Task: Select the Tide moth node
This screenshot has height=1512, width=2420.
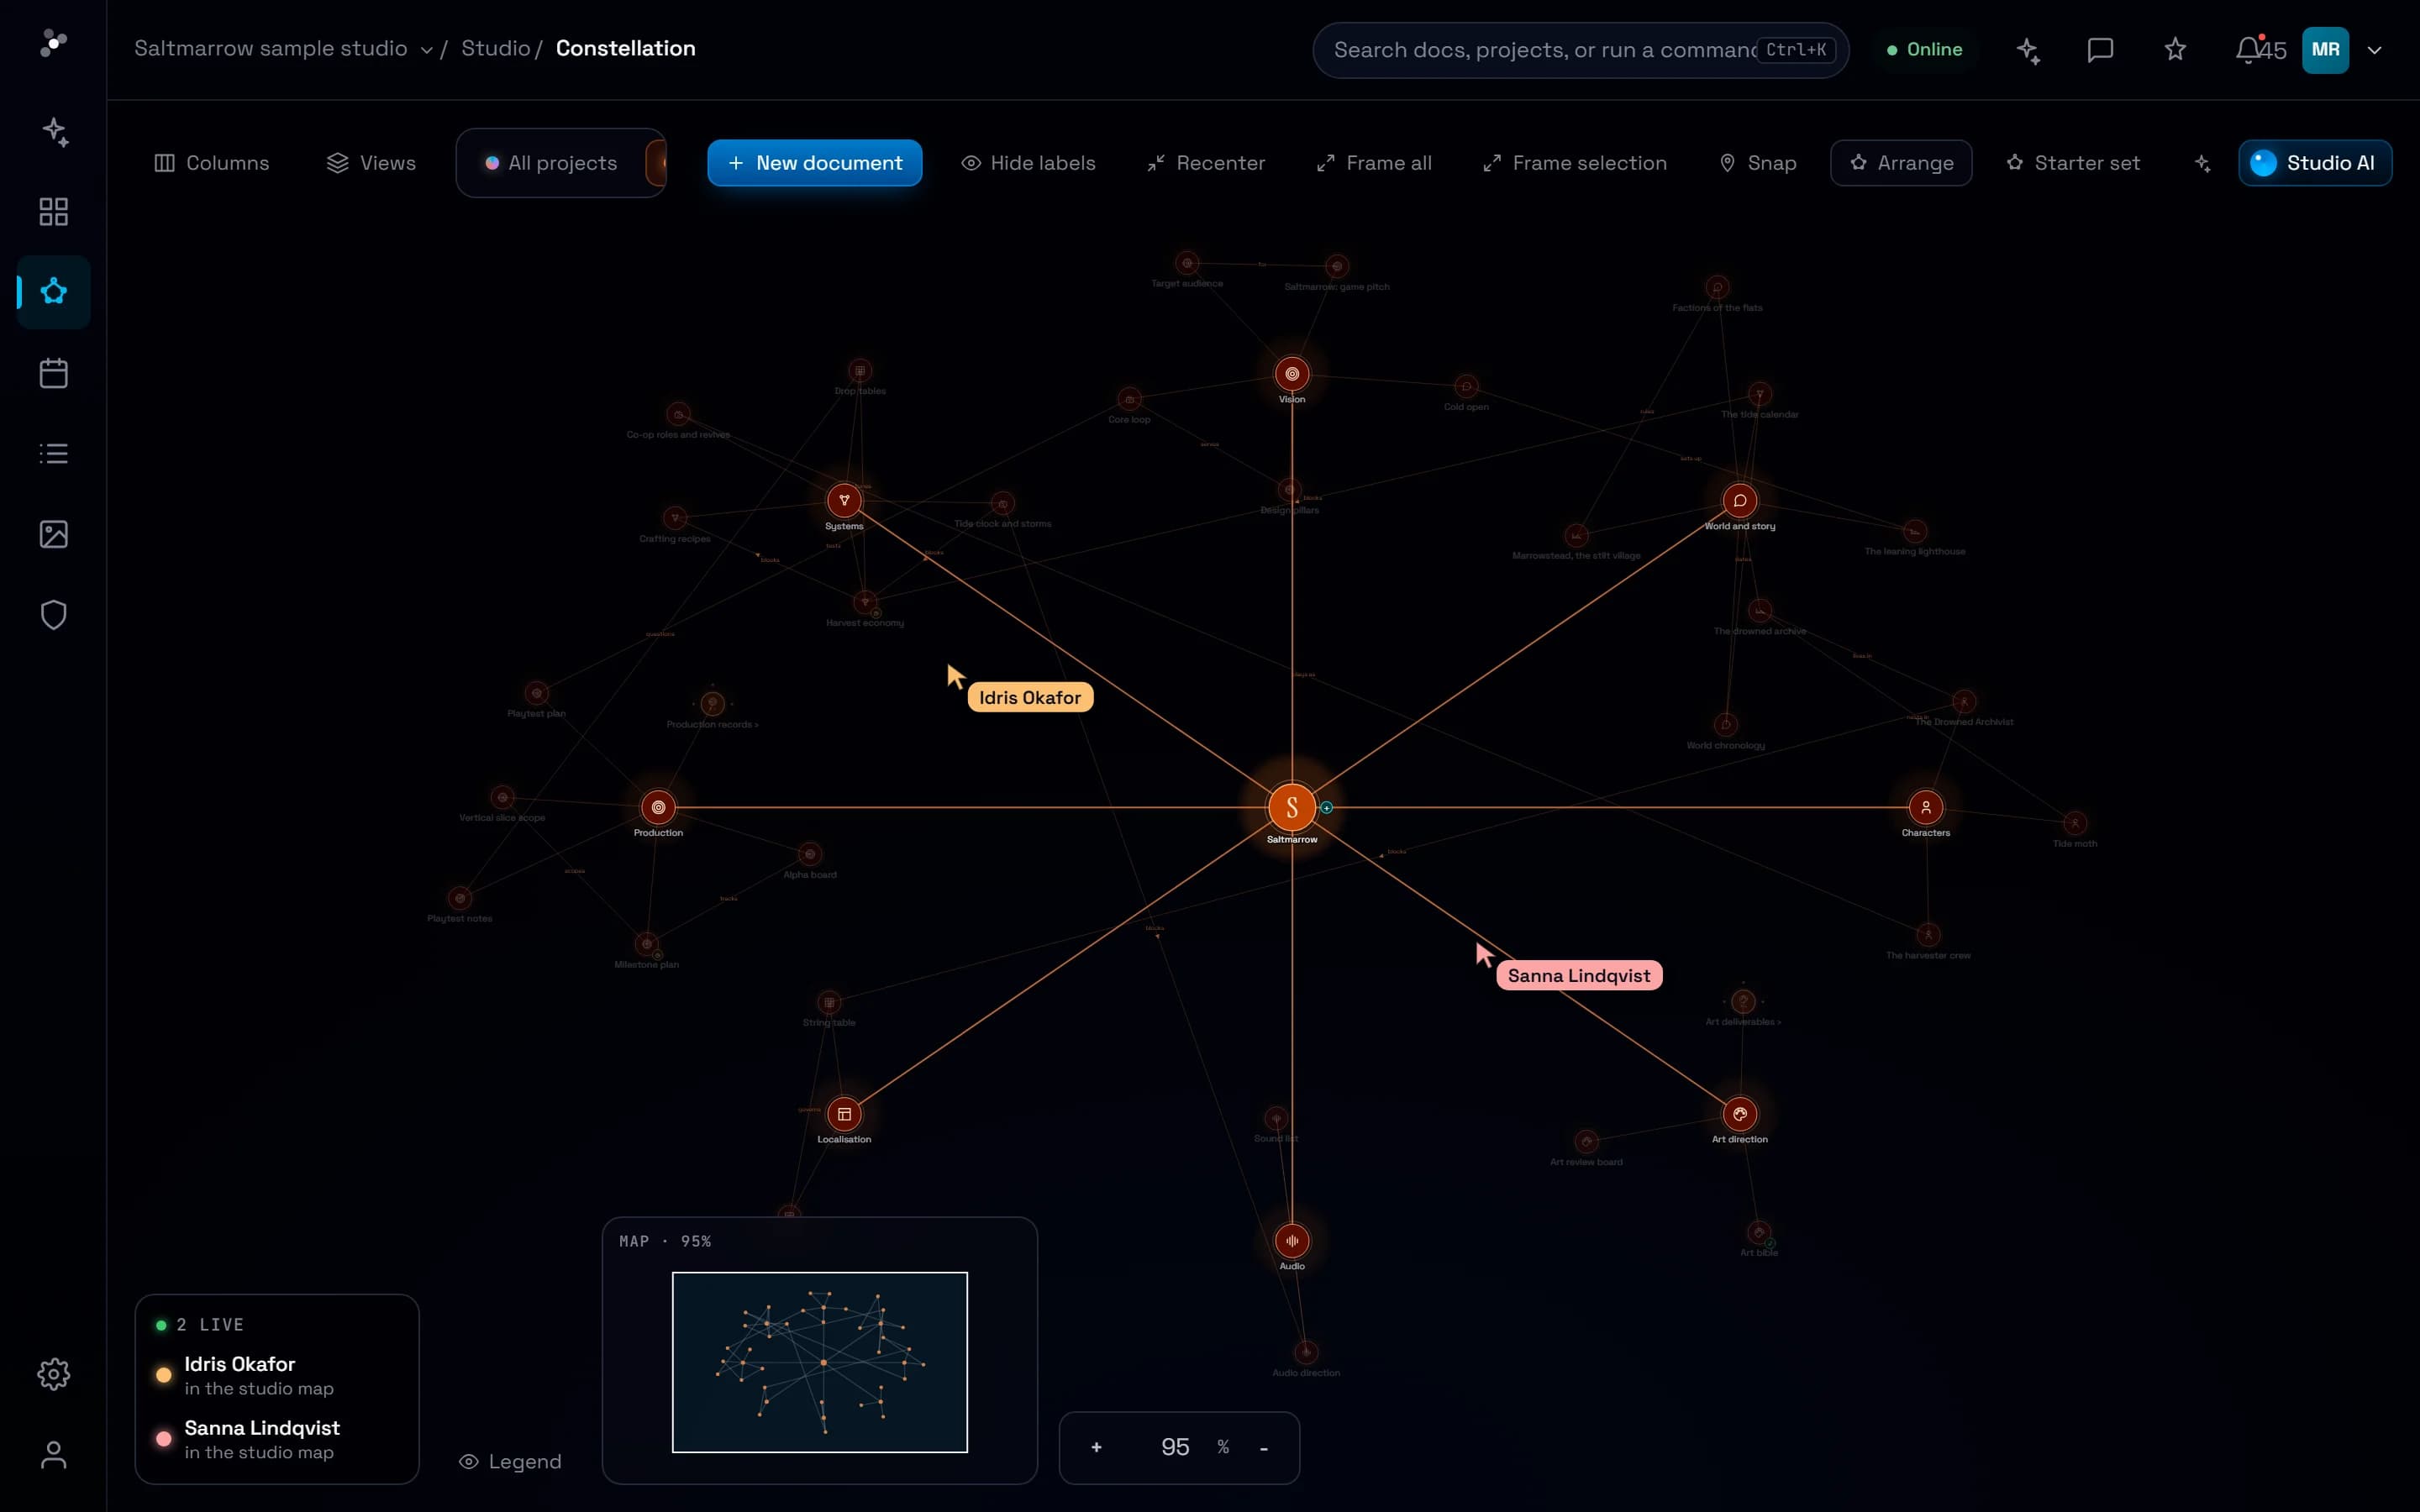Action: (2075, 823)
